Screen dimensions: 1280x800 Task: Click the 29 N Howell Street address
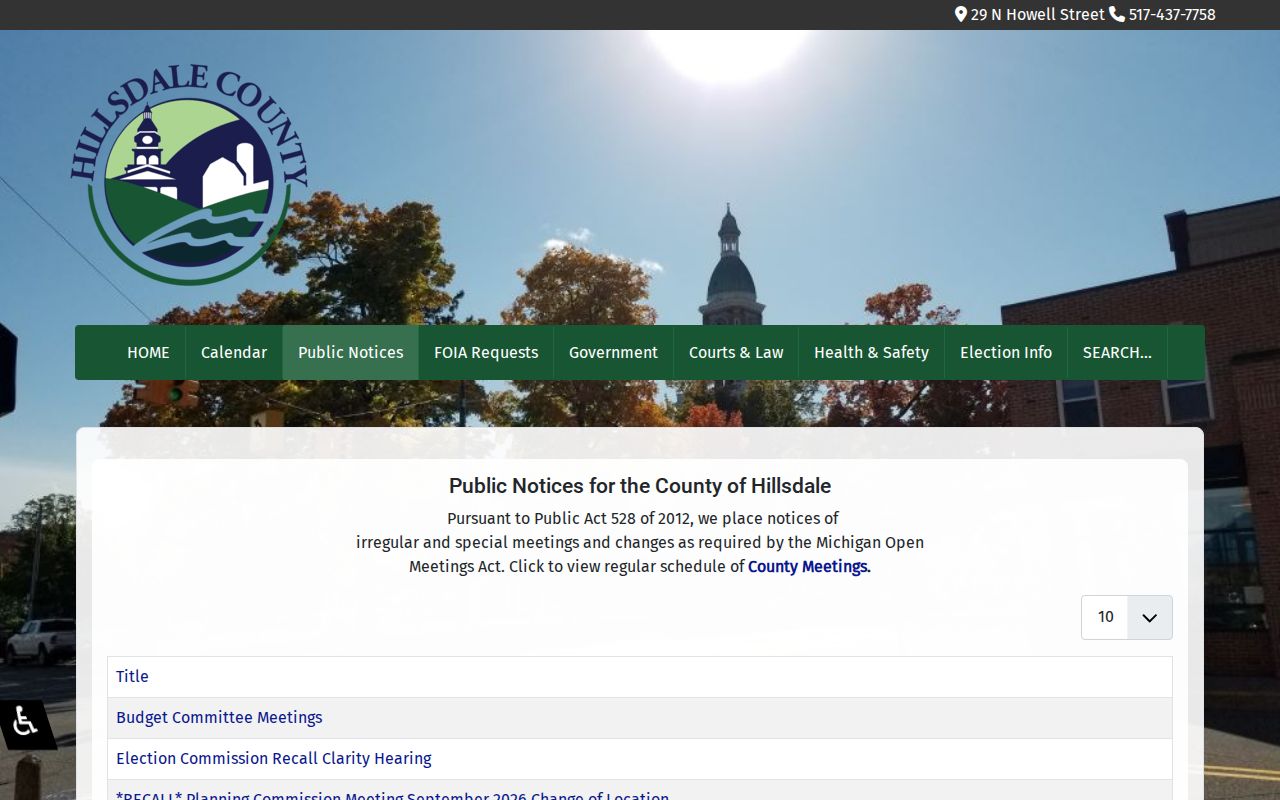(1037, 14)
